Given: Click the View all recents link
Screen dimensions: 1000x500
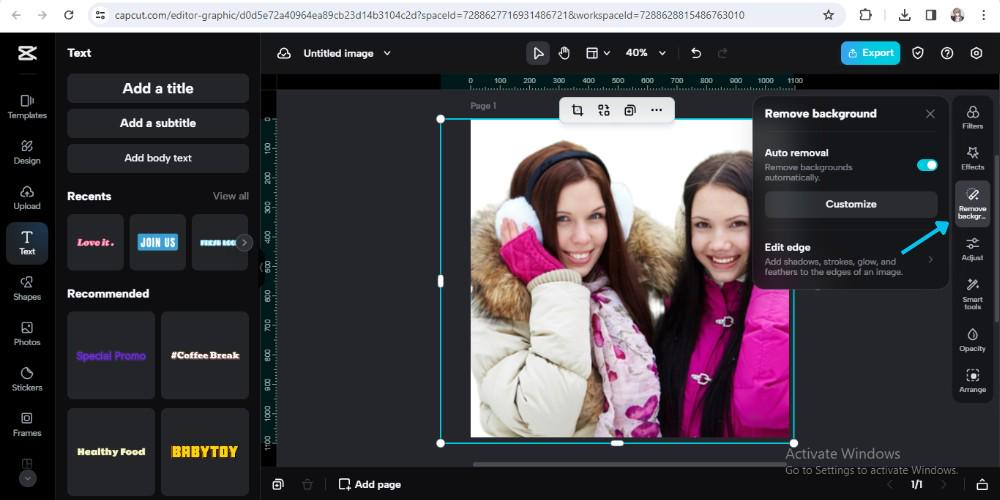Looking at the screenshot, I should pyautogui.click(x=230, y=196).
